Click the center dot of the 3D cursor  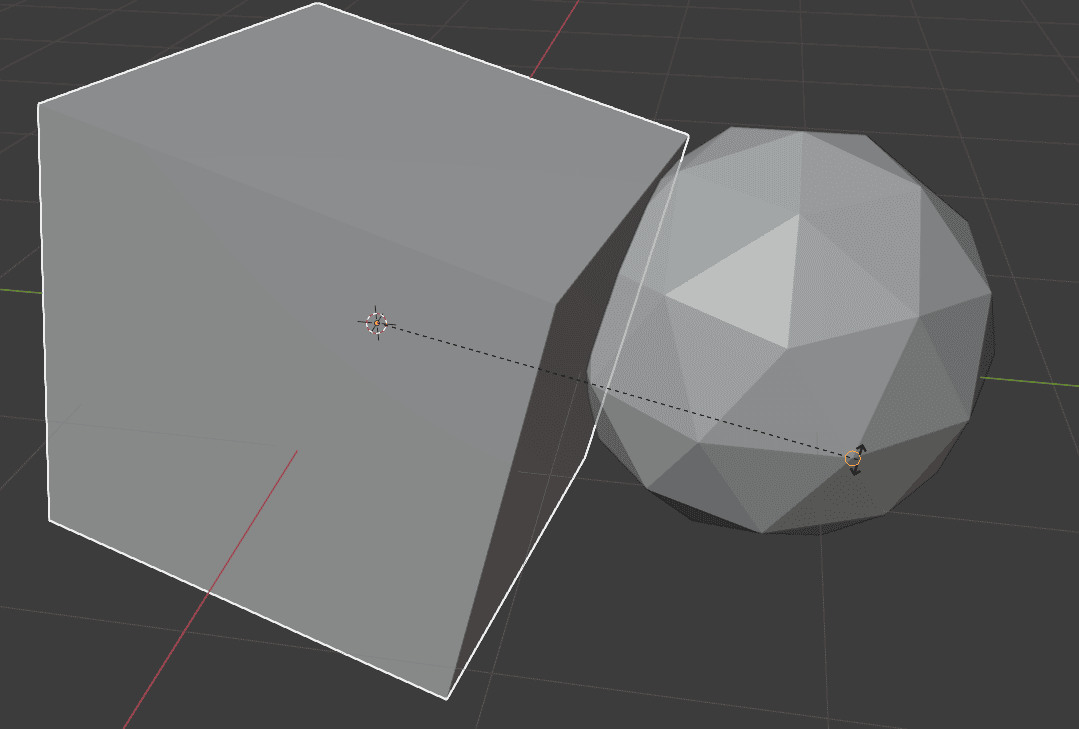377,323
